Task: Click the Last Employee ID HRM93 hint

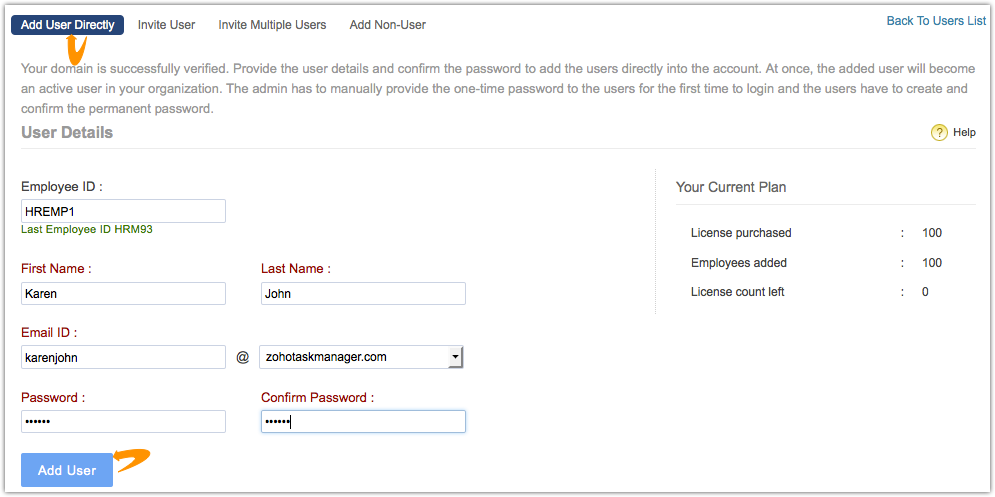Action: pyautogui.click(x=87, y=229)
